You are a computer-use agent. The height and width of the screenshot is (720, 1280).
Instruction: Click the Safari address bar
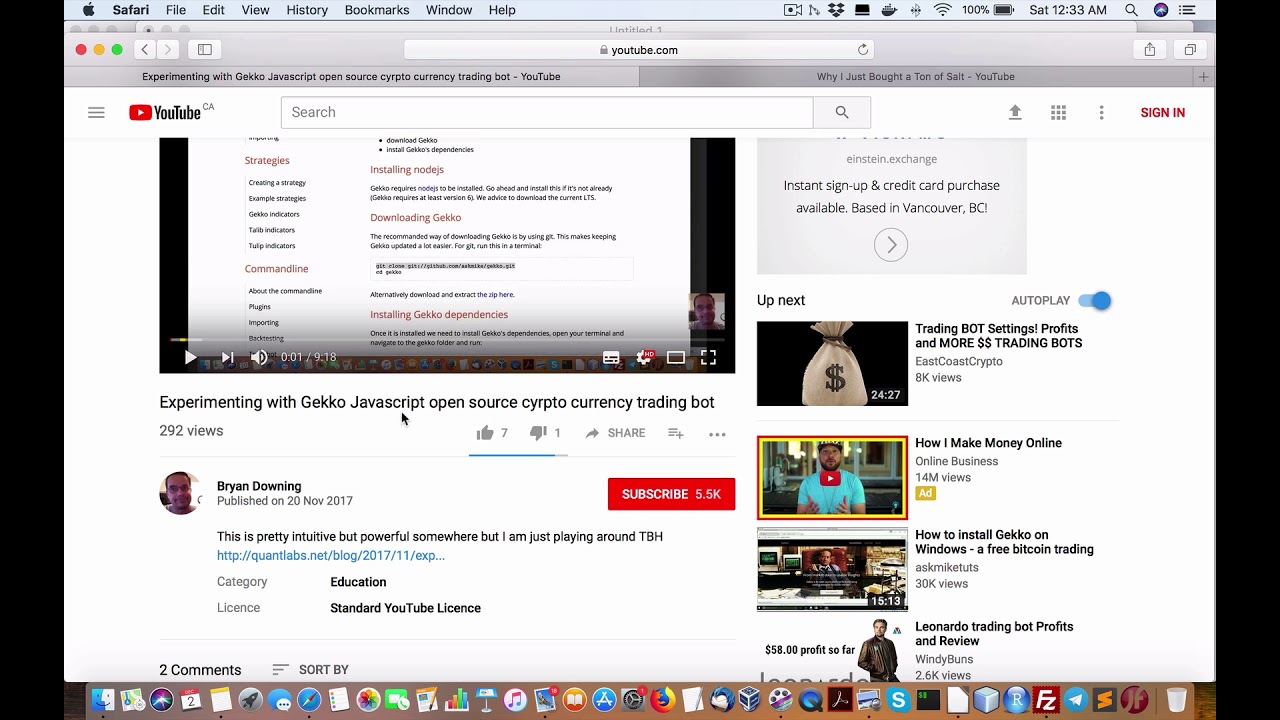pyautogui.click(x=639, y=49)
